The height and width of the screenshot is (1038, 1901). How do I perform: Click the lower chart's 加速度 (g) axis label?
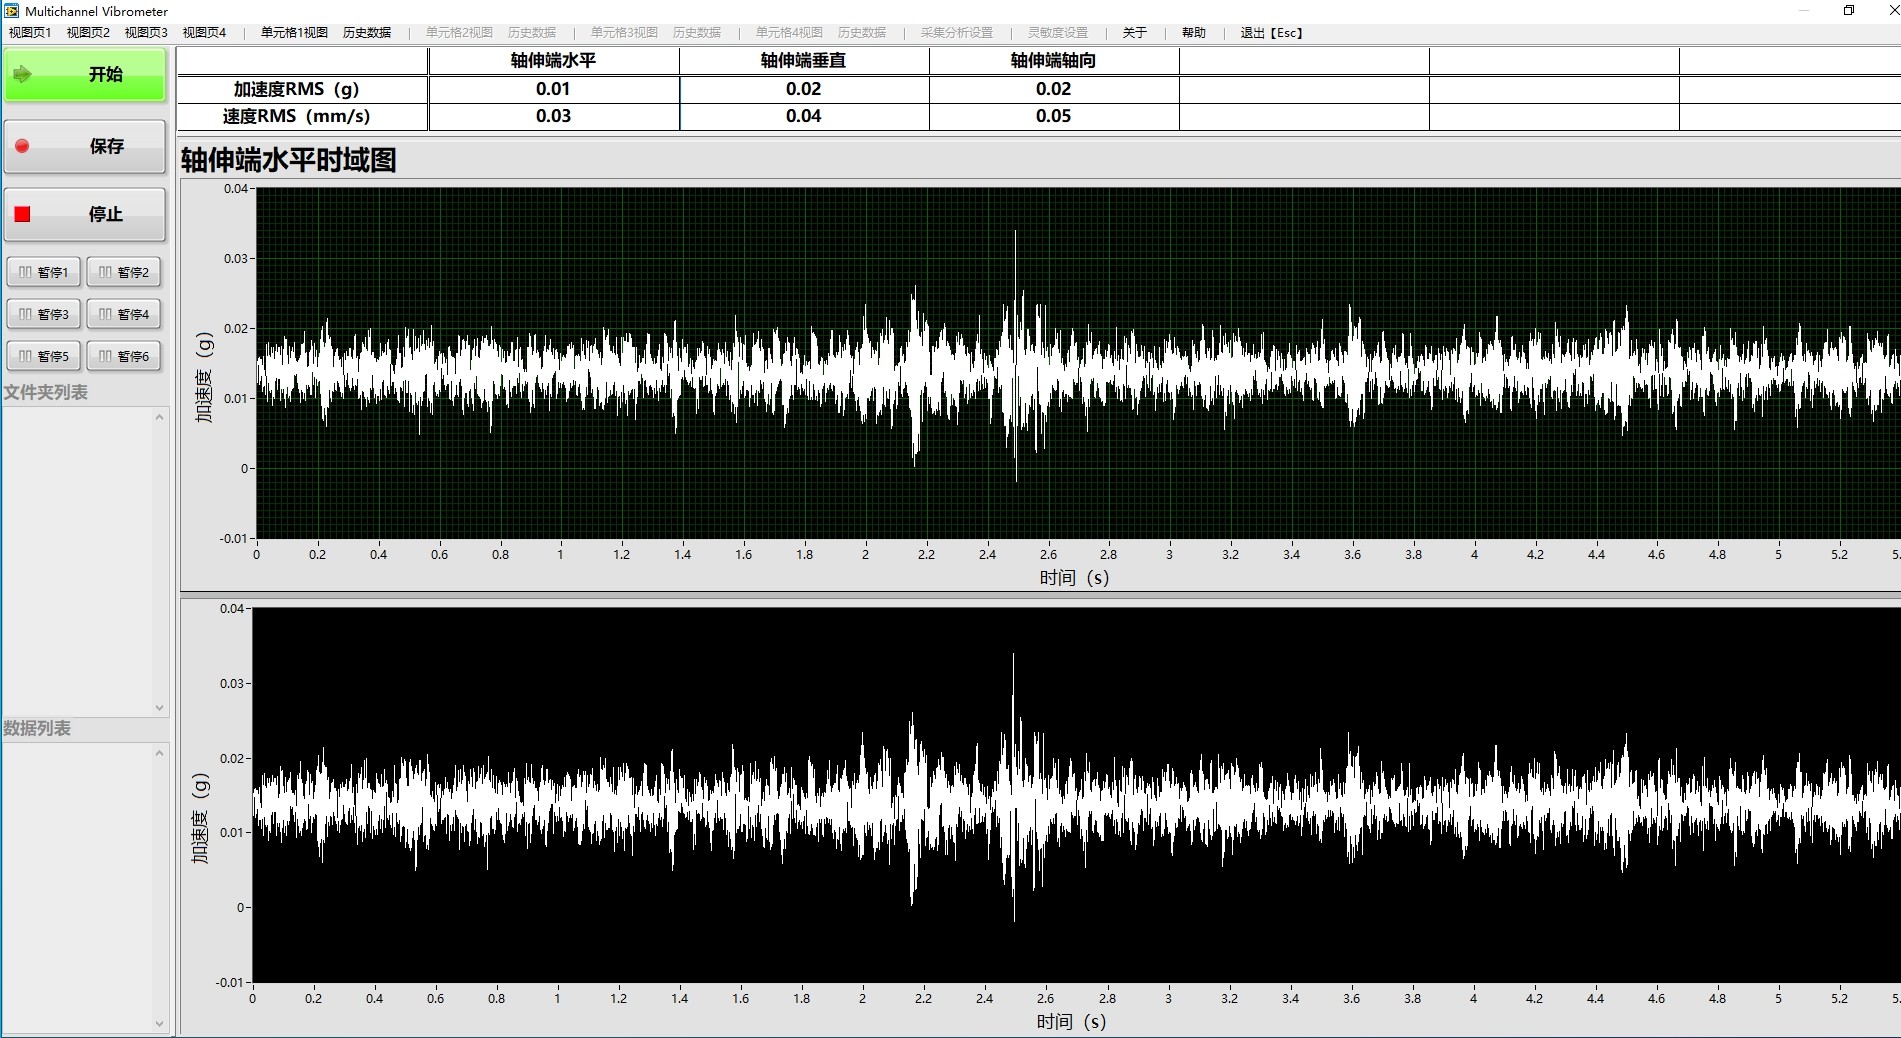click(201, 818)
